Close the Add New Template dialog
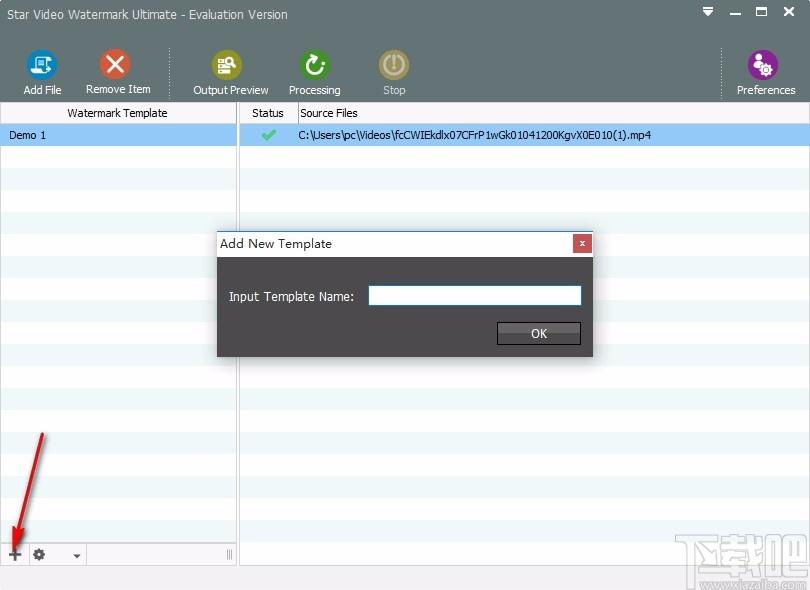 (582, 243)
